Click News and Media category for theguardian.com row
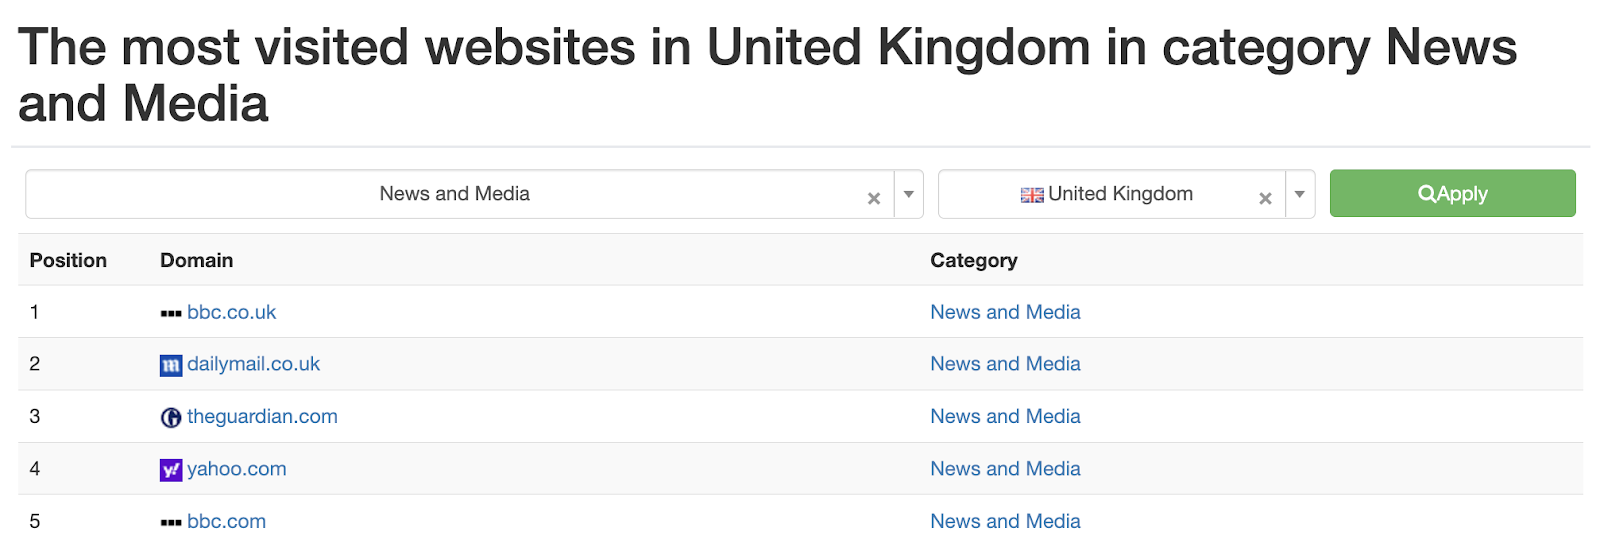Image resolution: width=1600 pixels, height=555 pixels. click(x=1005, y=416)
